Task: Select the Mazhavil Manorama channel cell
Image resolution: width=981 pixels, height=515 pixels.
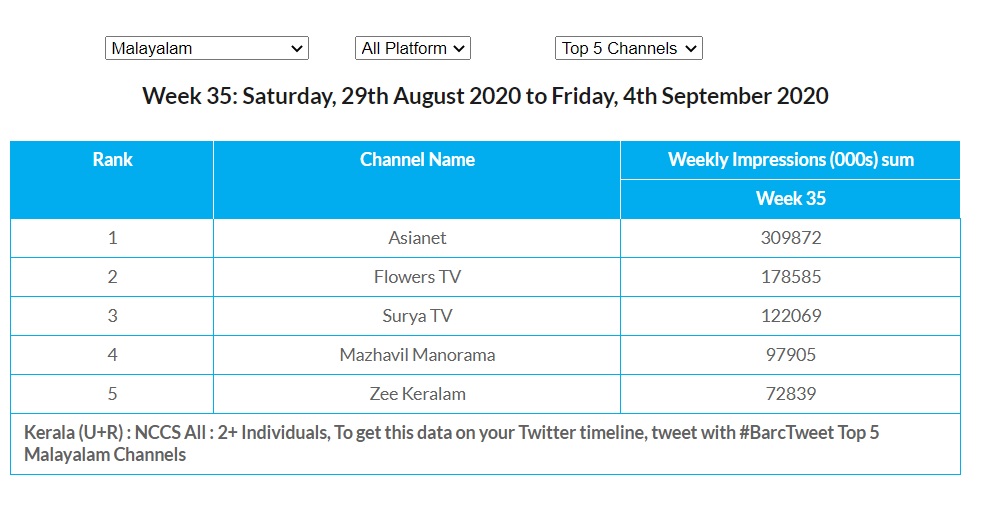Action: pyautogui.click(x=417, y=355)
